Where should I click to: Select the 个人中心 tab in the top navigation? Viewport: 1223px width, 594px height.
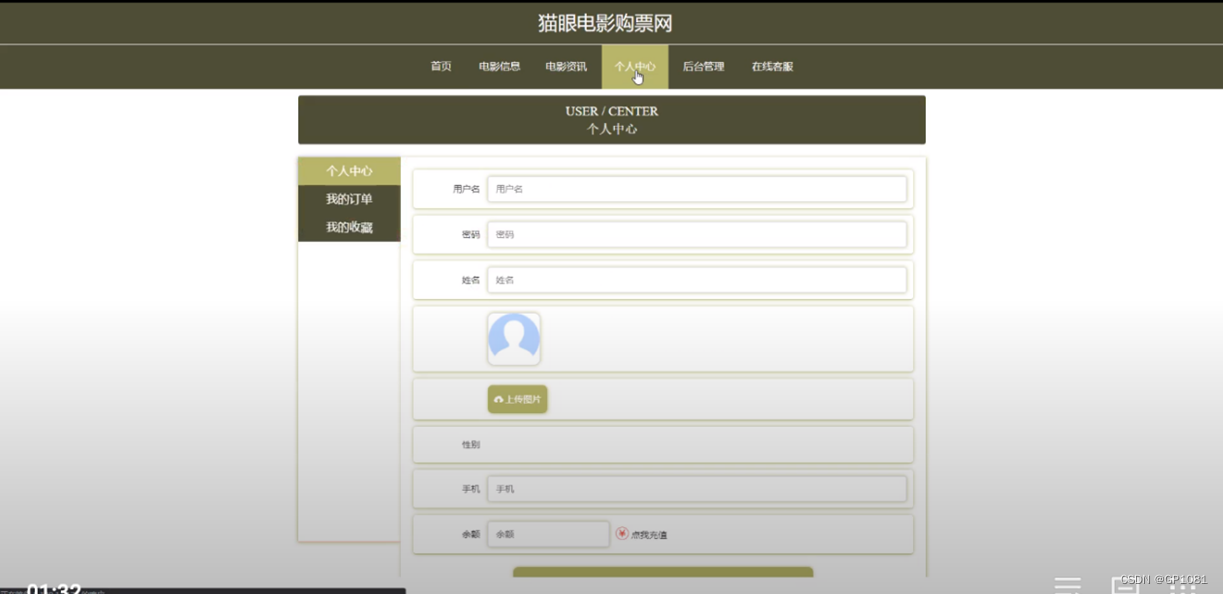[x=635, y=67]
